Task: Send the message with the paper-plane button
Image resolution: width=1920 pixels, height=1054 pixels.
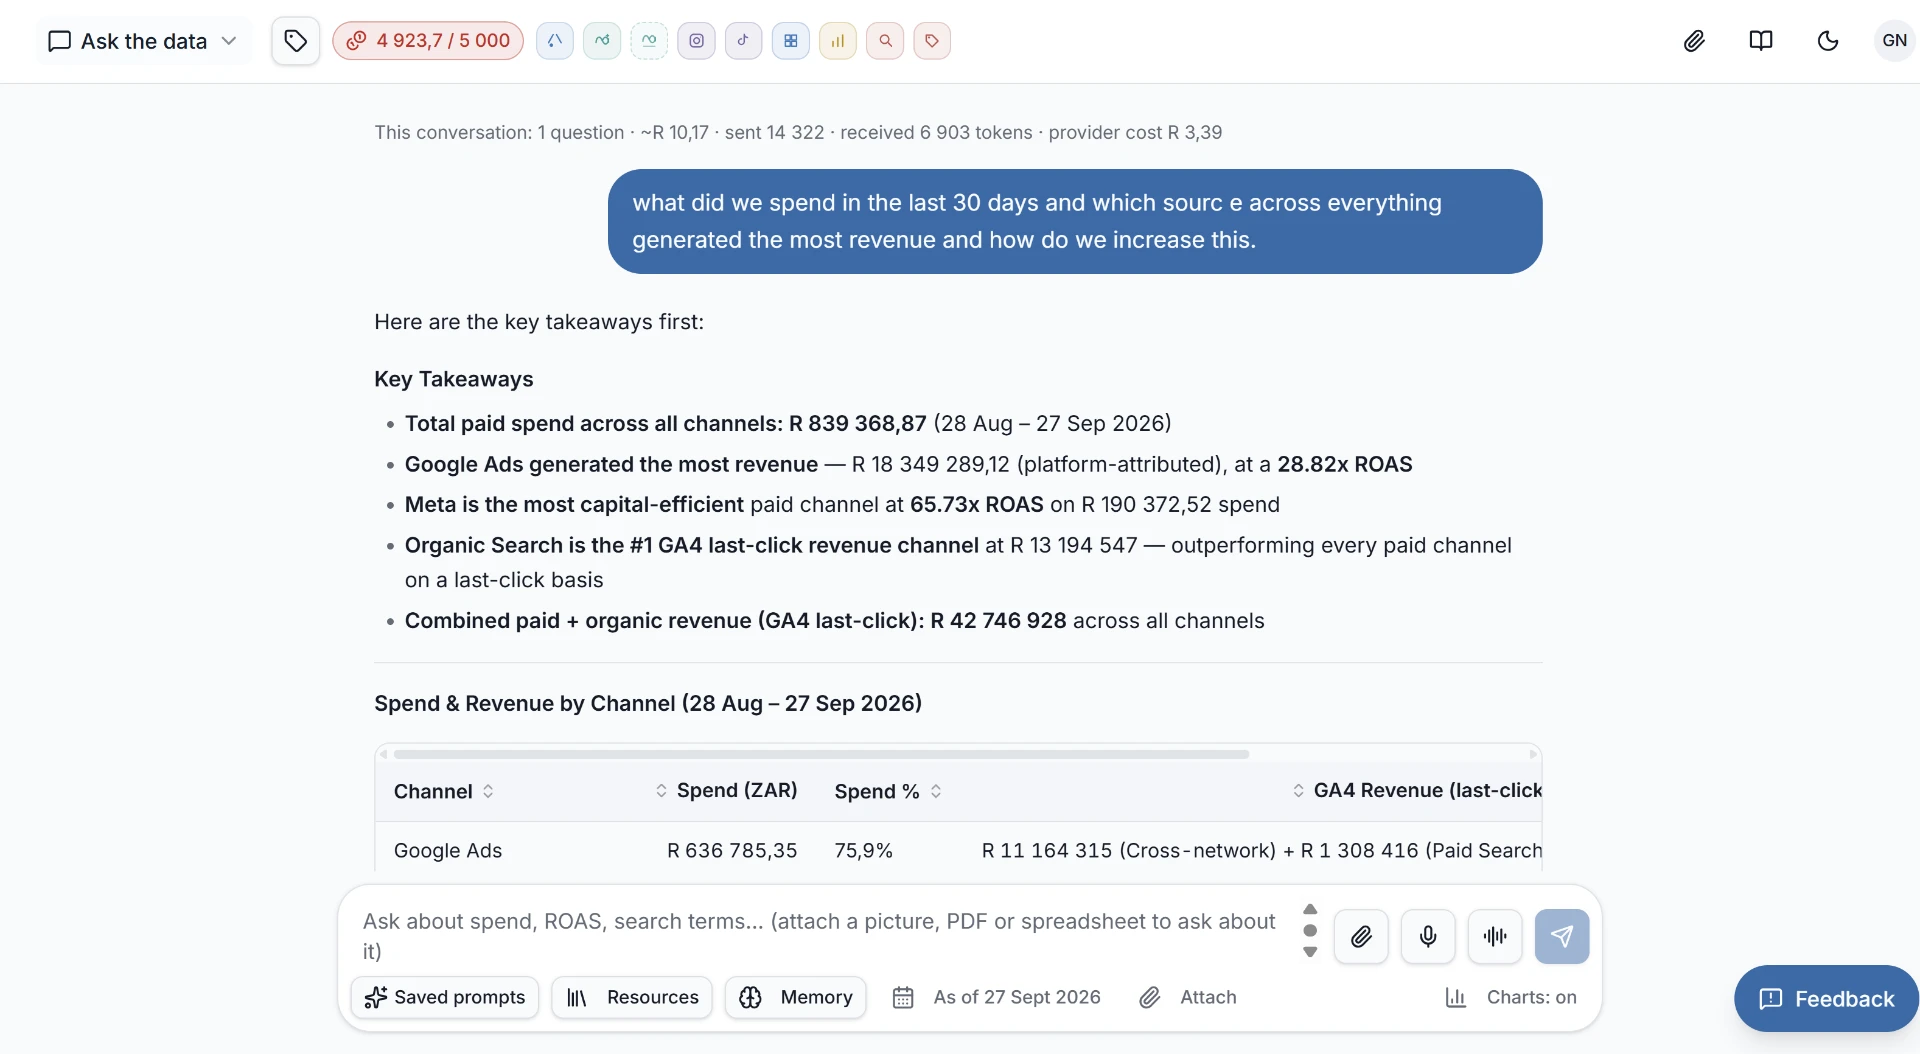Action: click(x=1562, y=936)
